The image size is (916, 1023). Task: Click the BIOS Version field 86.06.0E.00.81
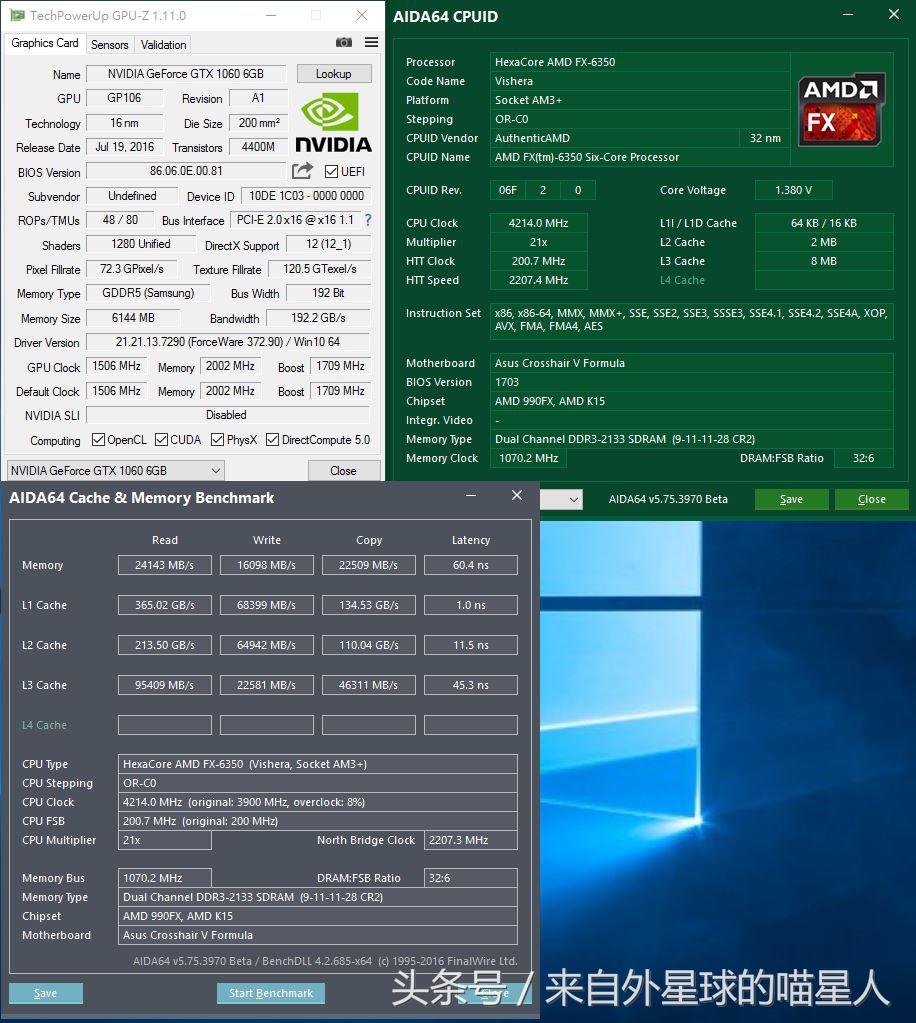pyautogui.click(x=186, y=171)
